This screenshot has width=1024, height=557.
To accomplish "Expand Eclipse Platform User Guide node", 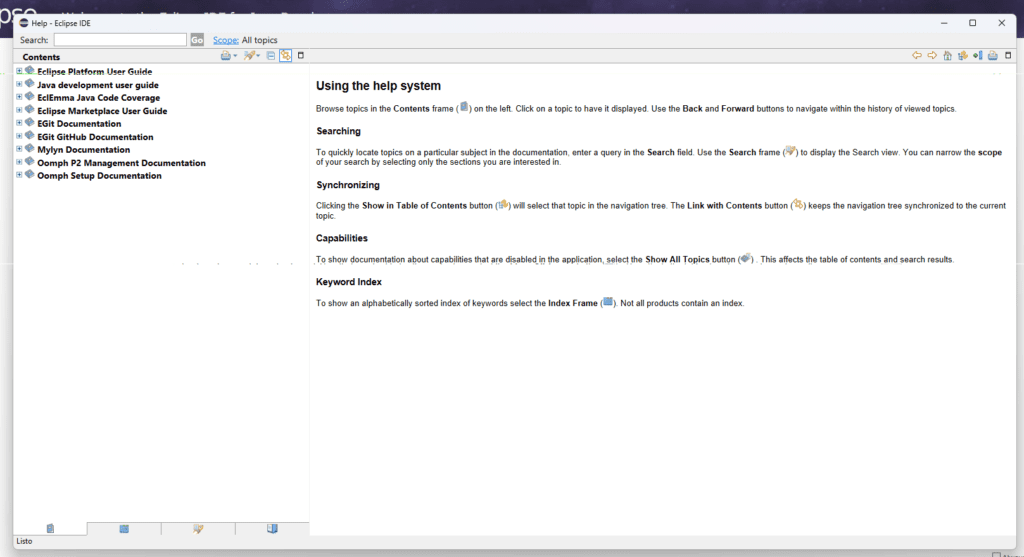I will coord(19,71).
